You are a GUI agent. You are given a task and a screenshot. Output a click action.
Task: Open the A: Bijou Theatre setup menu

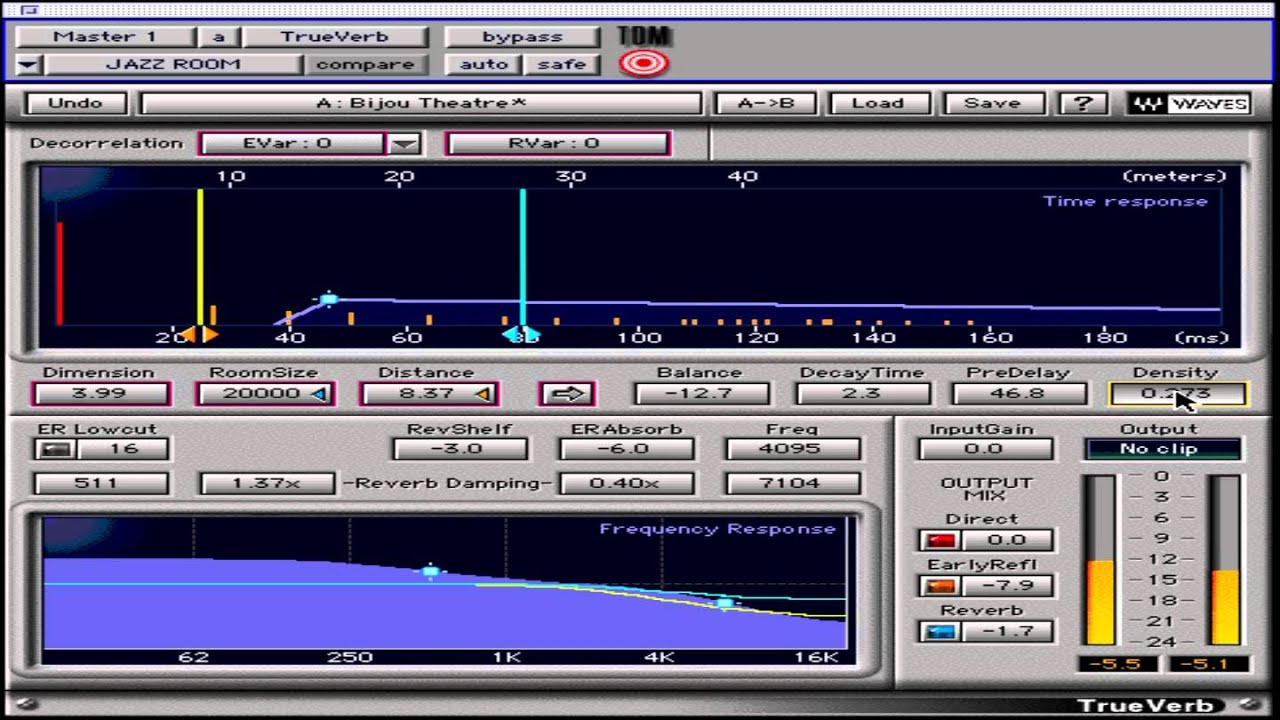coord(421,103)
